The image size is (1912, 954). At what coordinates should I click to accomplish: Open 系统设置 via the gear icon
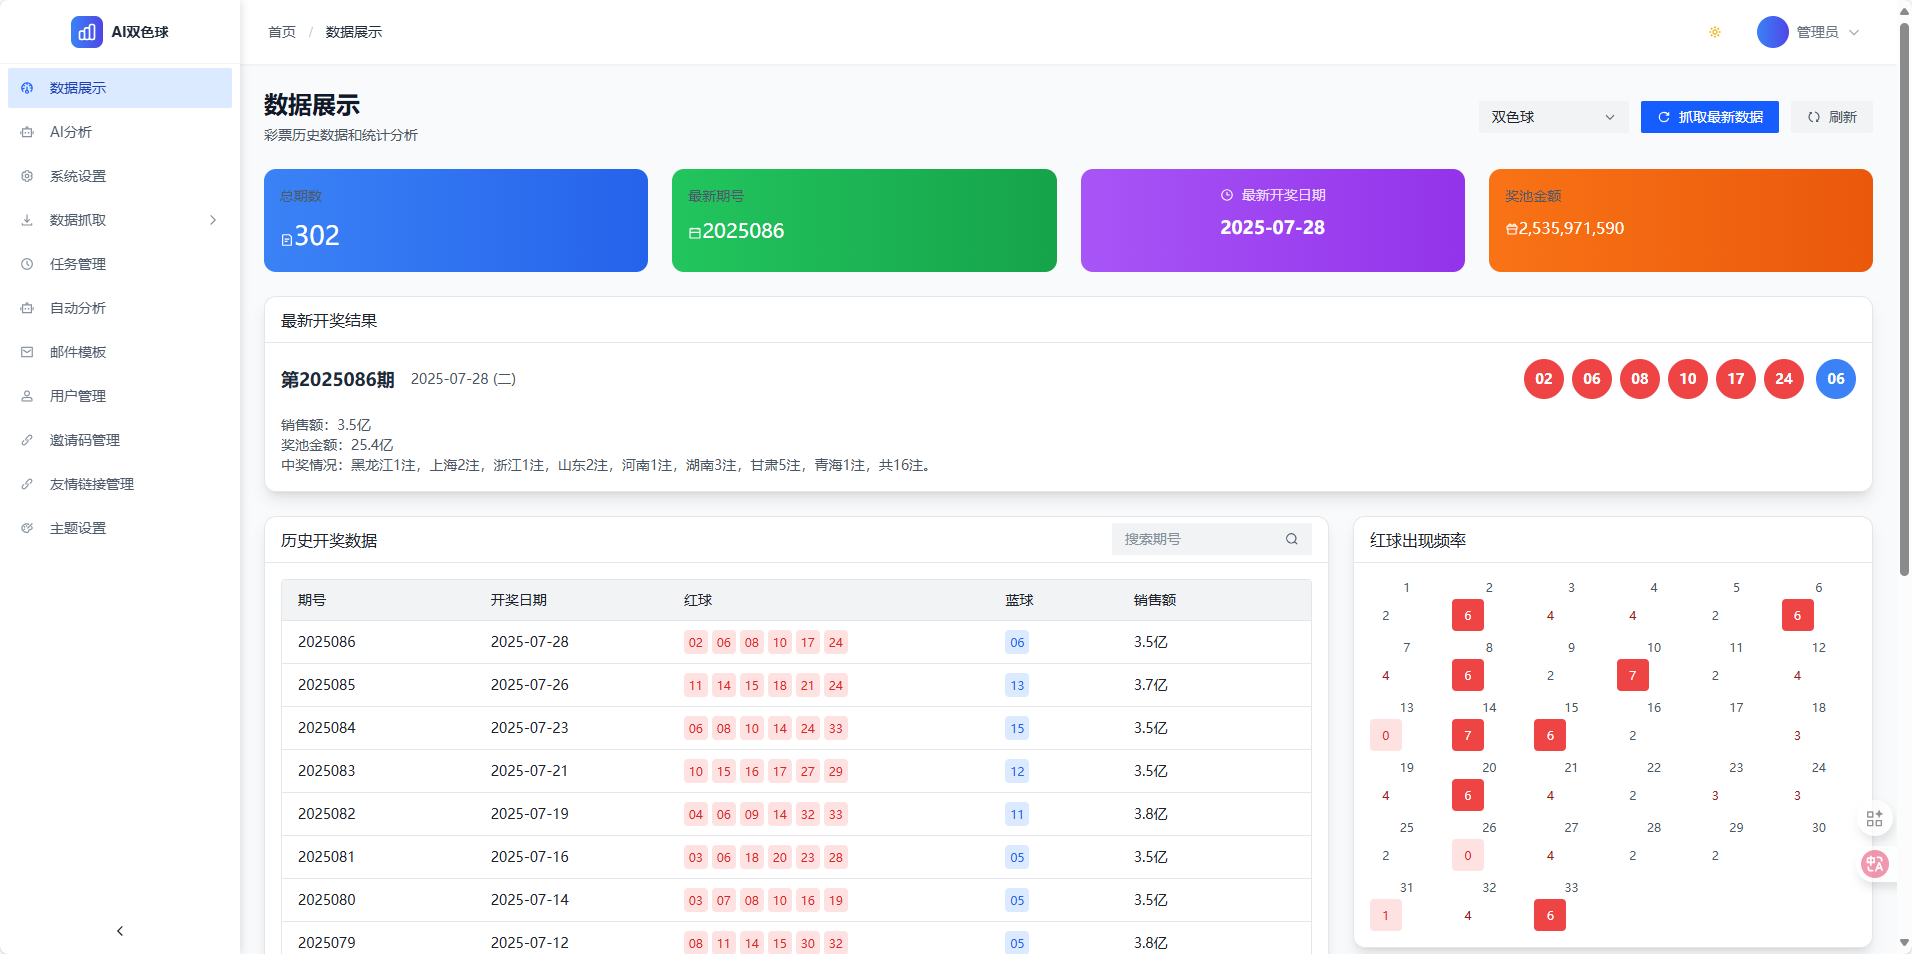[x=27, y=176]
